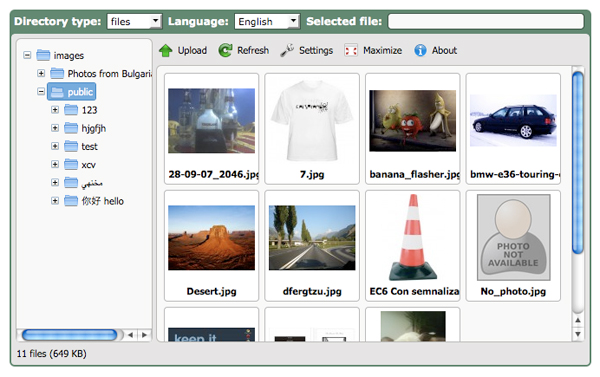Image resolution: width=600 pixels, height=377 pixels.
Task: Select the xcv folder label
Action: [x=88, y=165]
